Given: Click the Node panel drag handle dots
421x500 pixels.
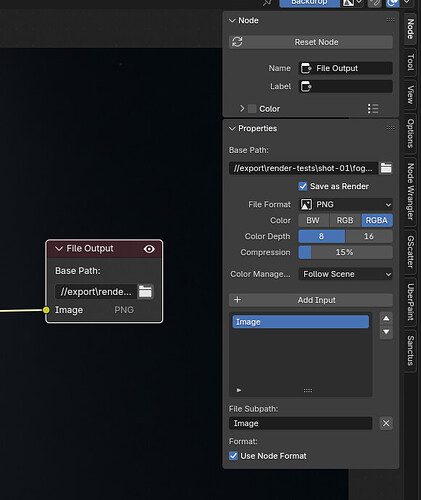Looking at the screenshot, I should pyautogui.click(x=390, y=20).
